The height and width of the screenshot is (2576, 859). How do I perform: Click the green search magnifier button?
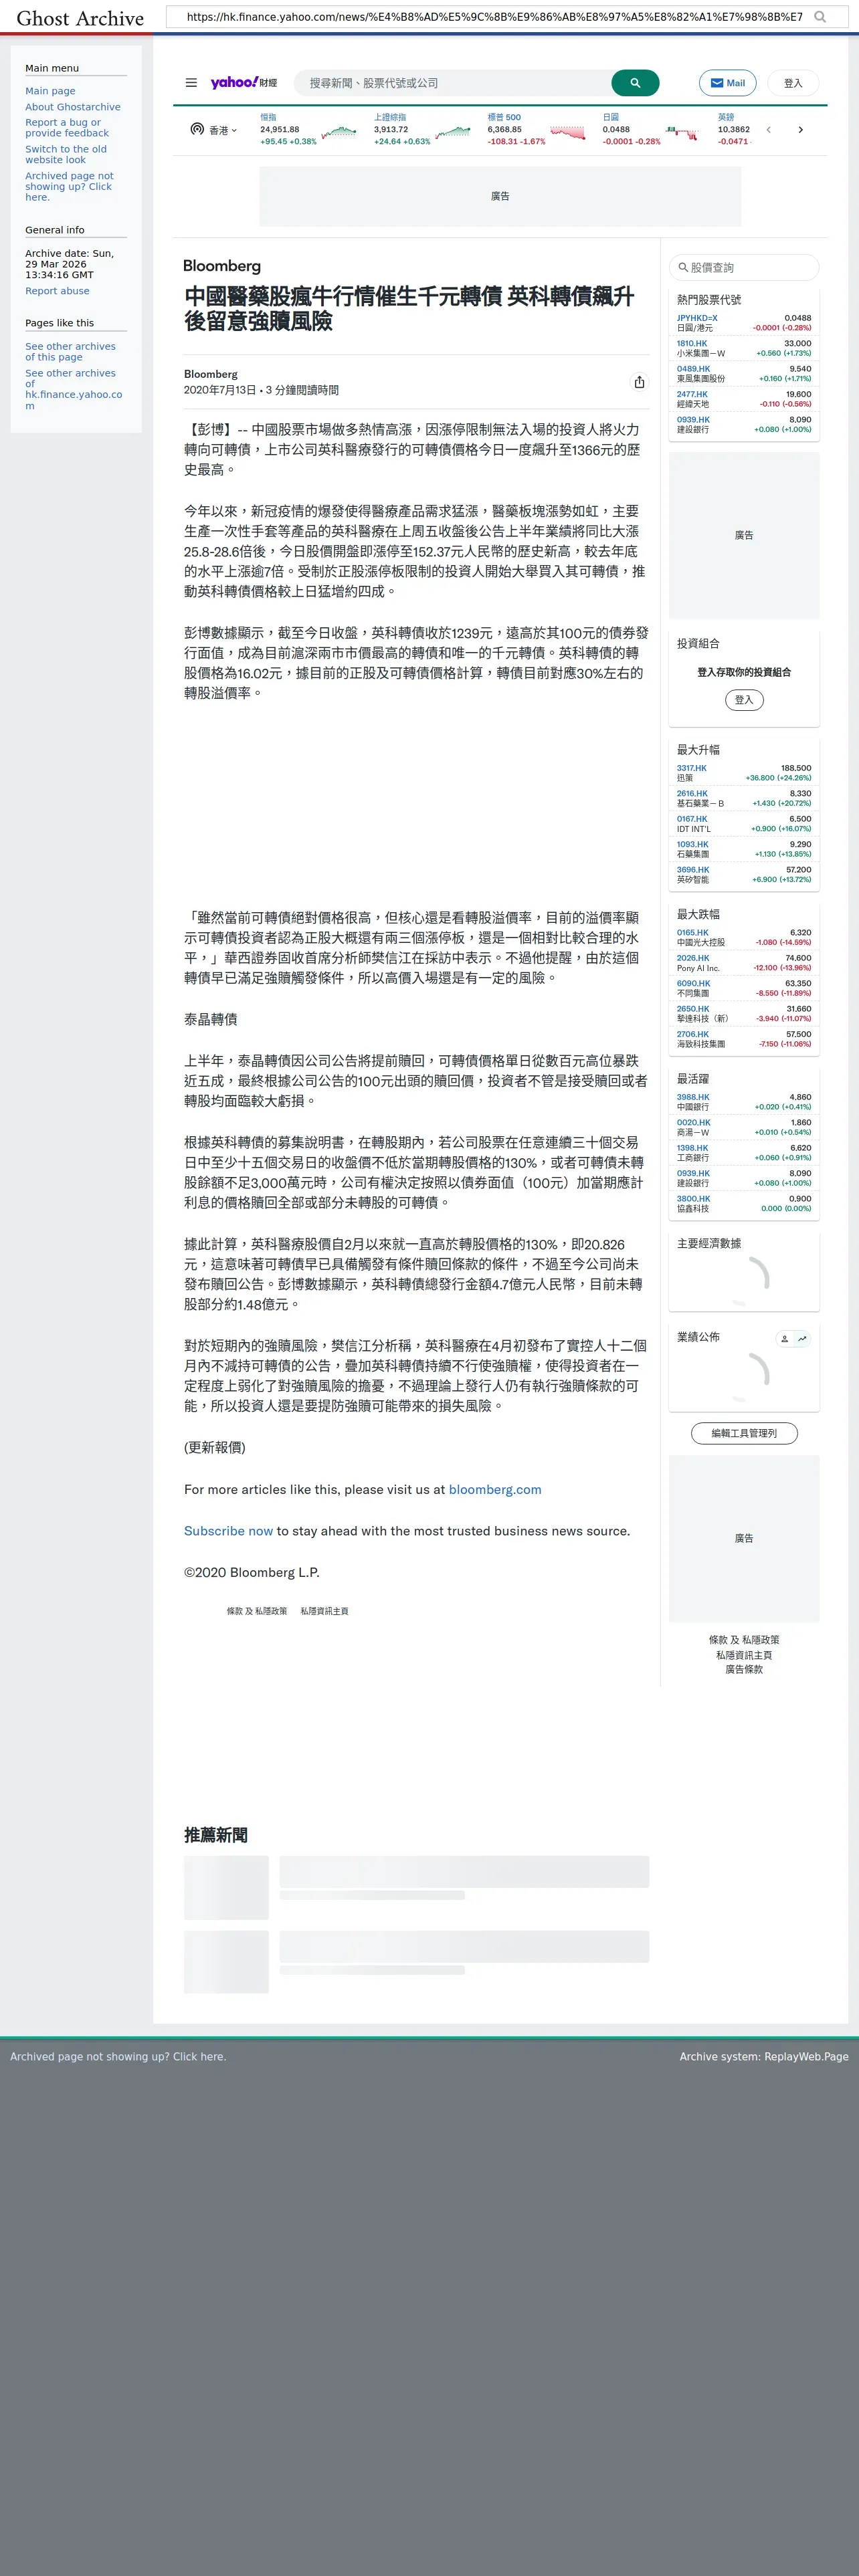635,83
